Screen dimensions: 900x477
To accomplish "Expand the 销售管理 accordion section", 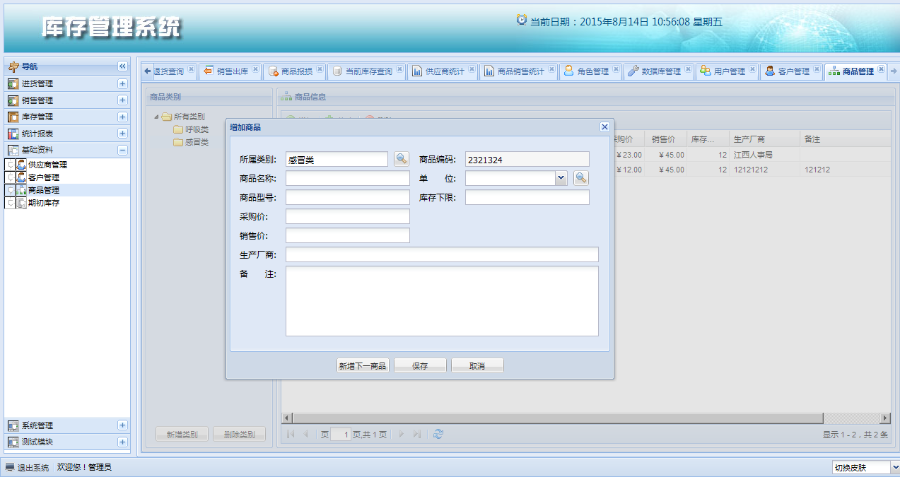I will point(122,100).
